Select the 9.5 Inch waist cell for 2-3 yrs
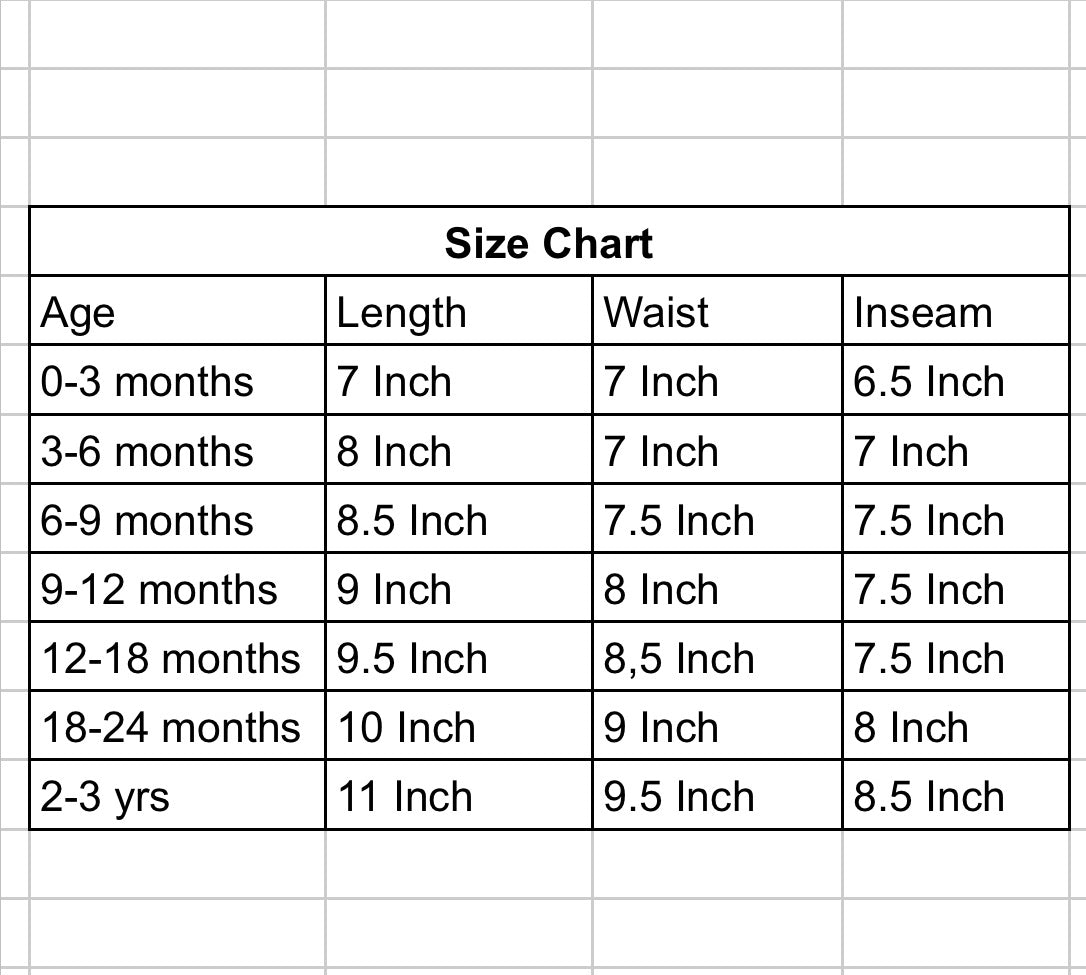Viewport: 1086px width, 975px height. pos(717,794)
